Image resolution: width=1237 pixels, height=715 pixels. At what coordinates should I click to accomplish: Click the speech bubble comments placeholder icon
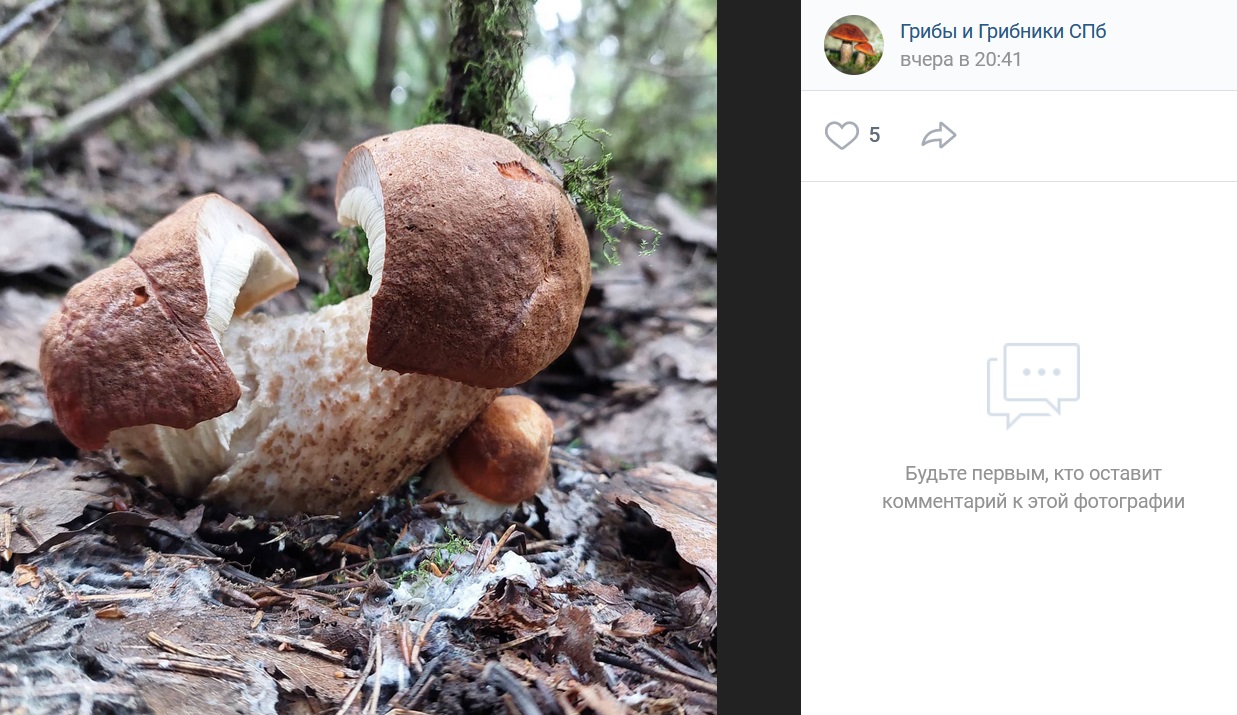pyautogui.click(x=1033, y=385)
